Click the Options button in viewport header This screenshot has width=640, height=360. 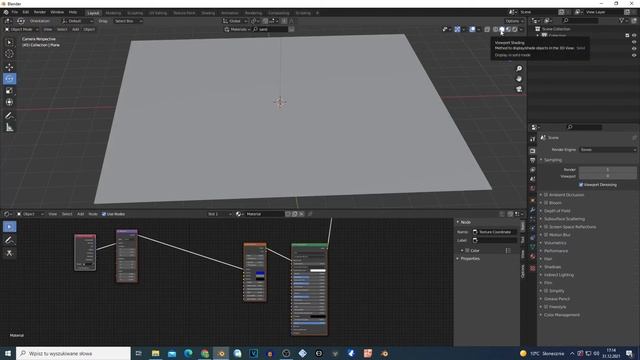[x=513, y=21]
